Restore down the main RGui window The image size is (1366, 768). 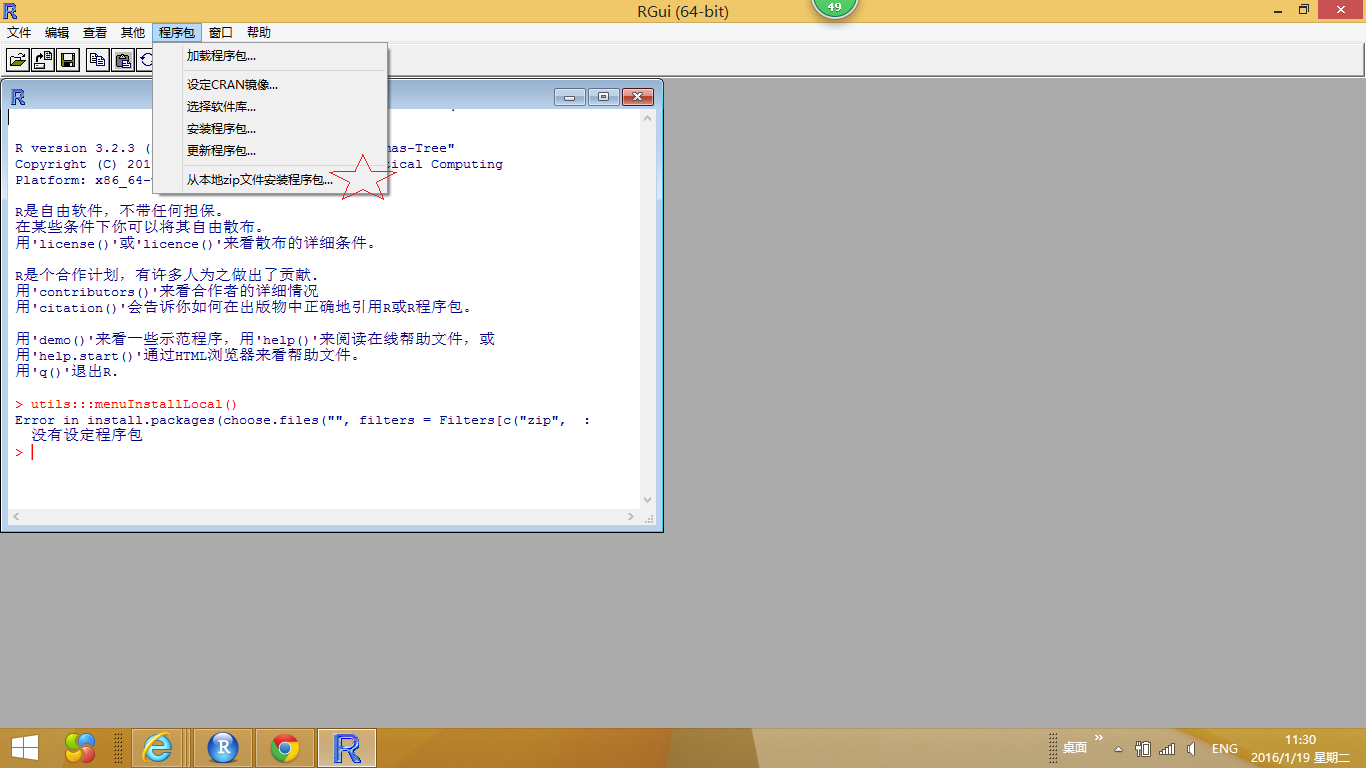[1304, 10]
